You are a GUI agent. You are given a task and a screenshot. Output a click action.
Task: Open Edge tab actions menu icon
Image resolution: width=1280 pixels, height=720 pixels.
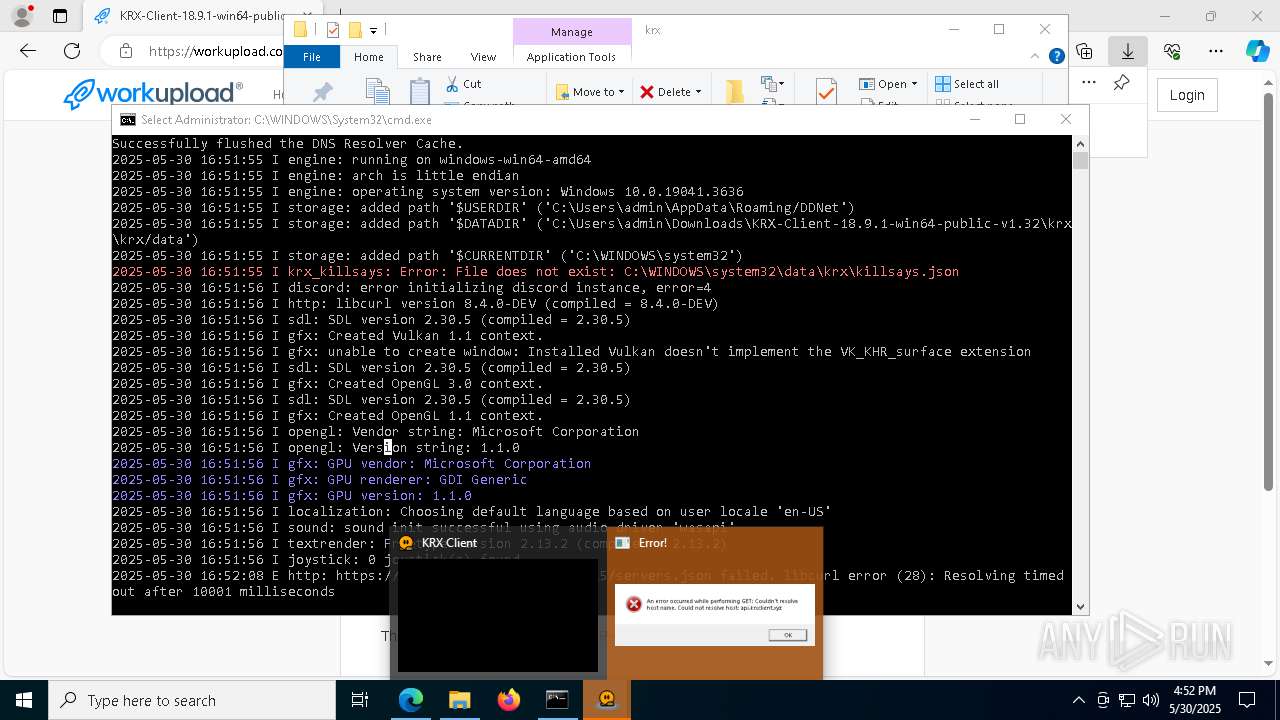tap(60, 16)
